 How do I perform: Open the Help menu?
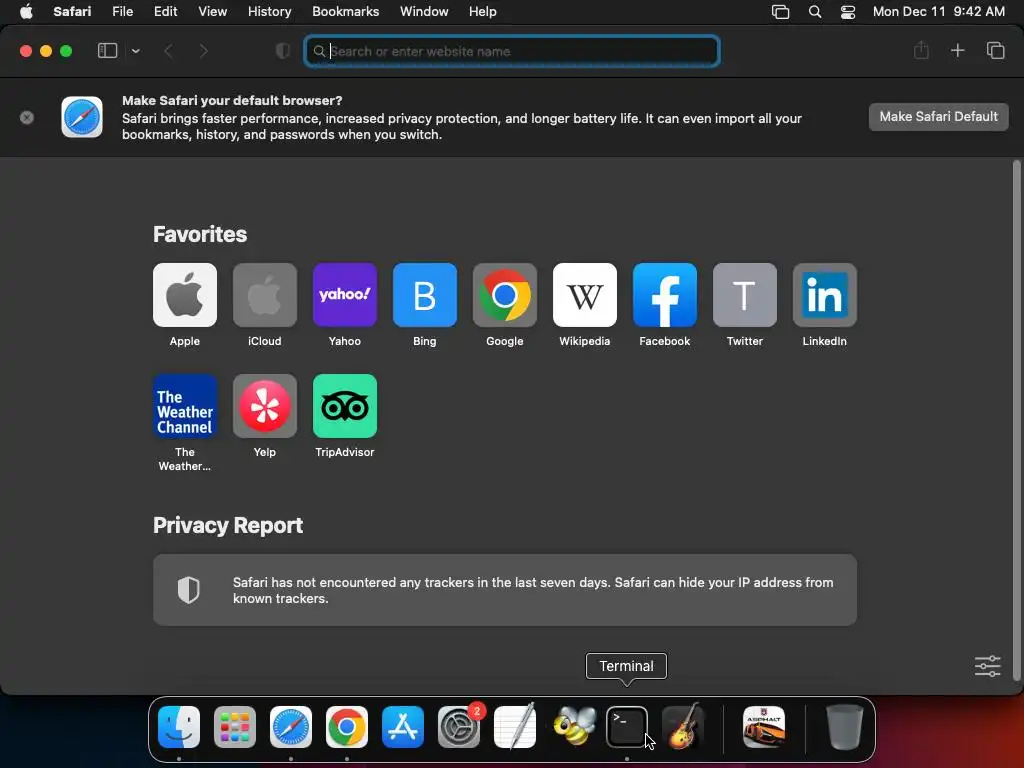pos(483,12)
